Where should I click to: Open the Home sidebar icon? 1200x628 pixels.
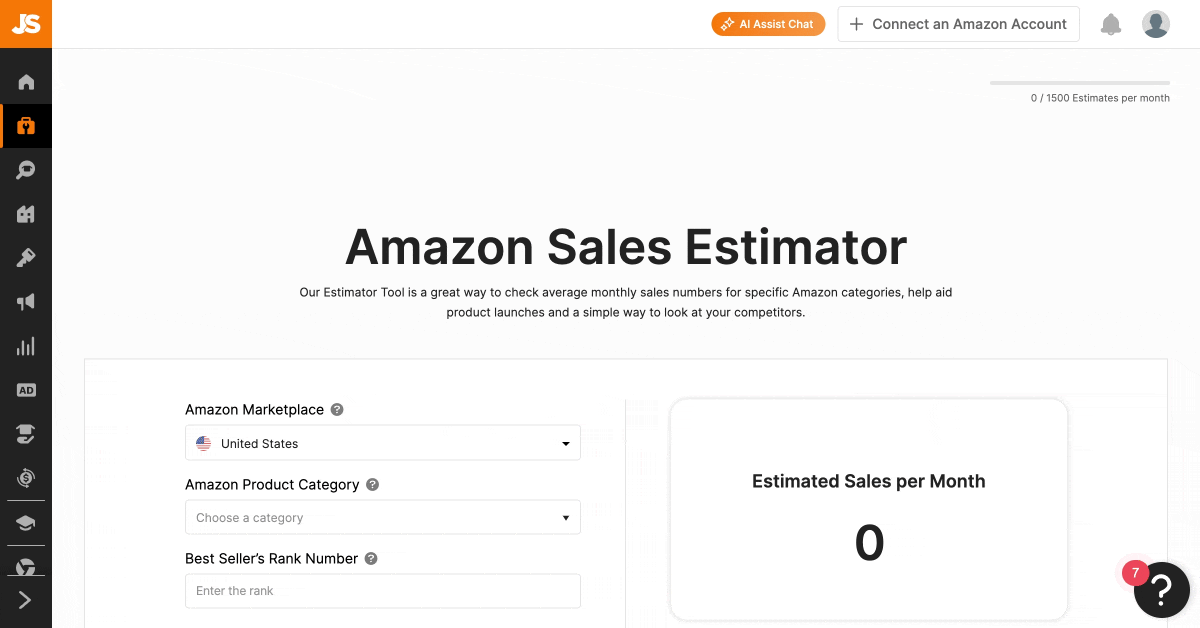[x=26, y=82]
